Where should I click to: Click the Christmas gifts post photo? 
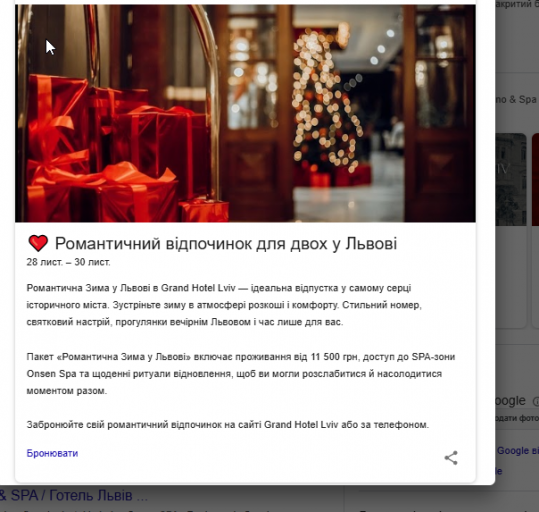[245, 113]
